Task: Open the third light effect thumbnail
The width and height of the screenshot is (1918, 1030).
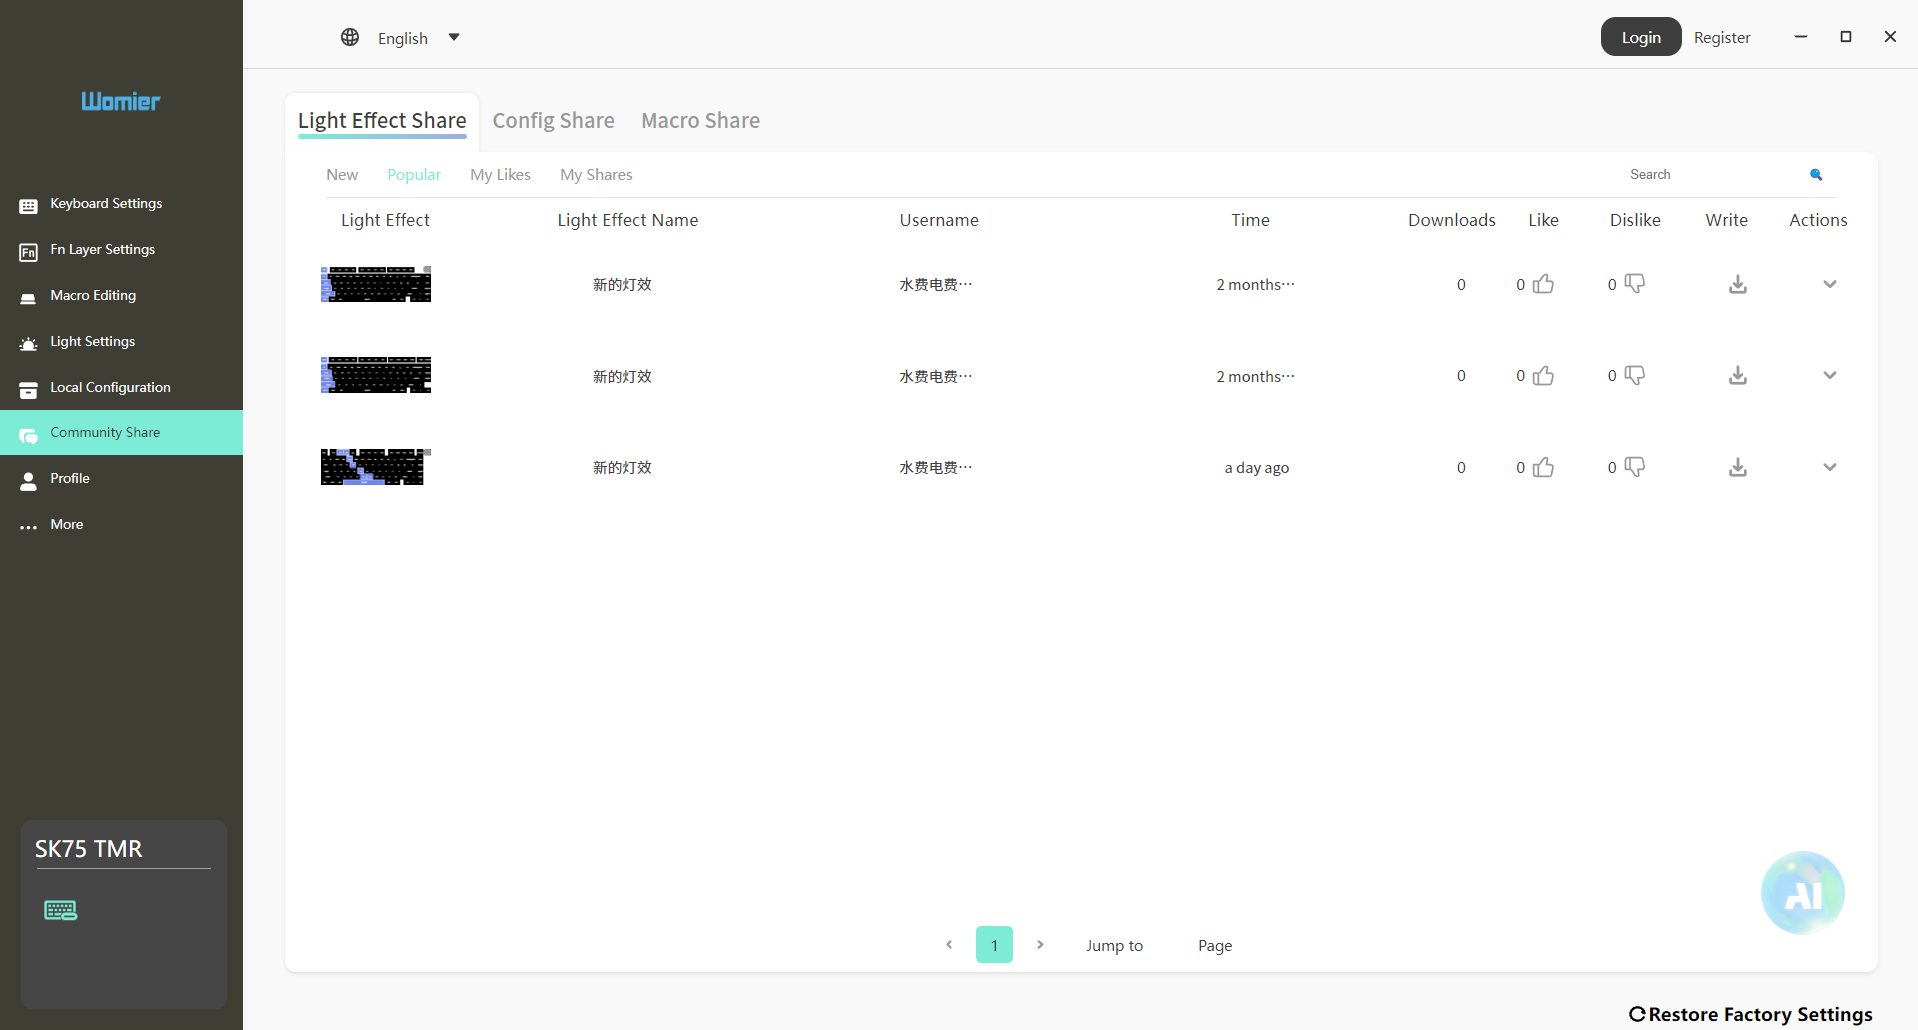Action: pos(375,467)
